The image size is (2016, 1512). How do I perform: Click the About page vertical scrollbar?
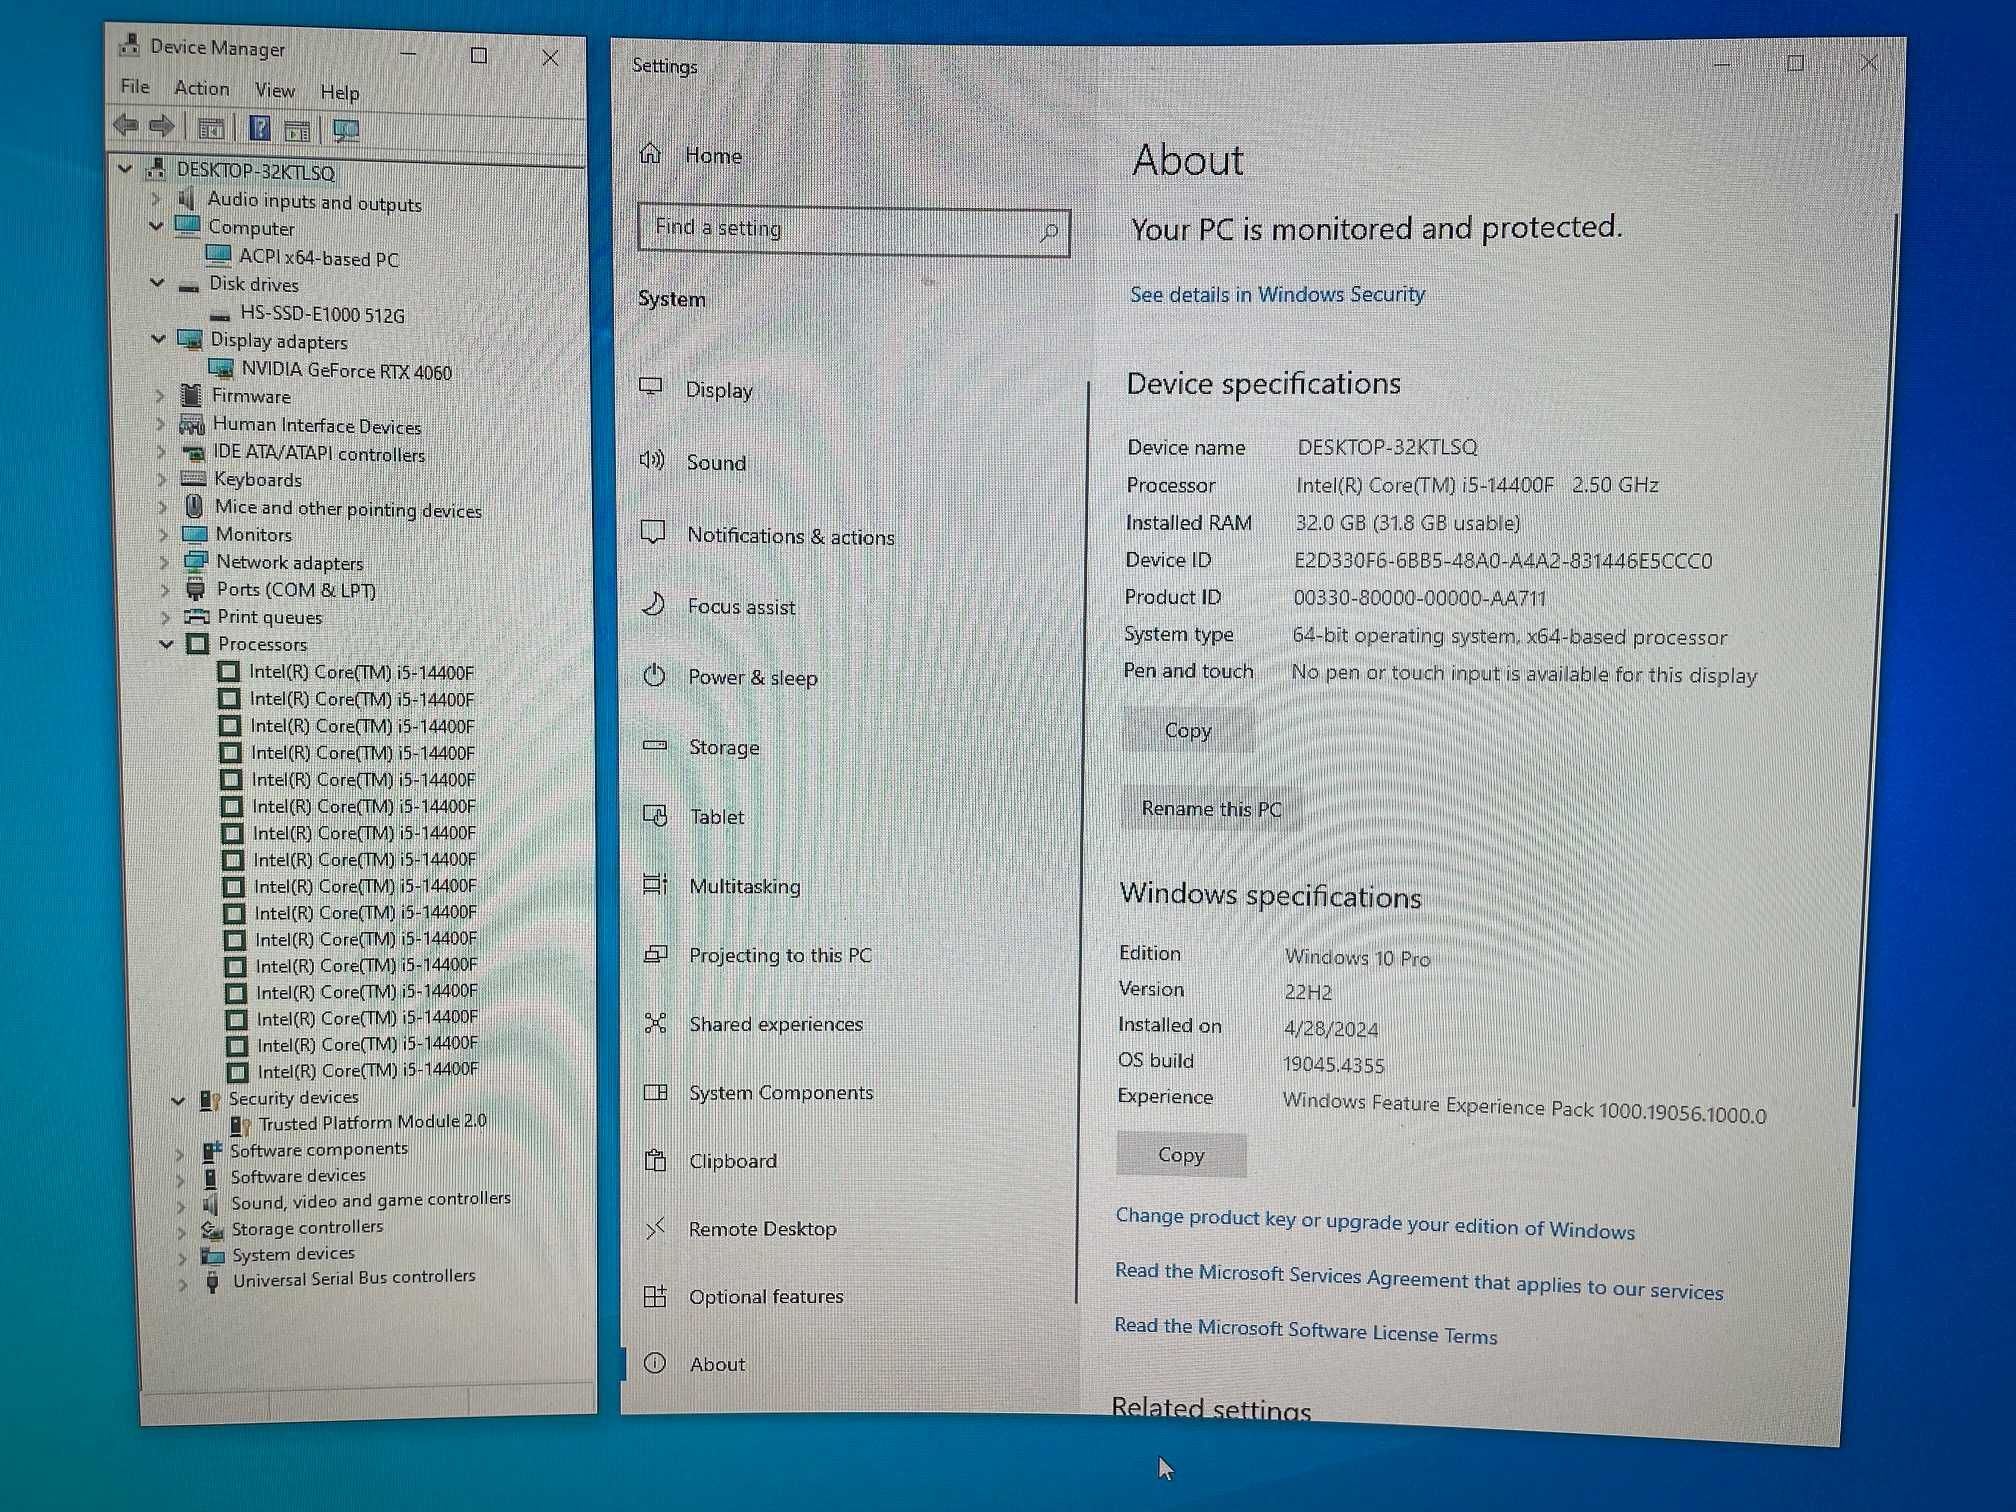tap(1876, 660)
